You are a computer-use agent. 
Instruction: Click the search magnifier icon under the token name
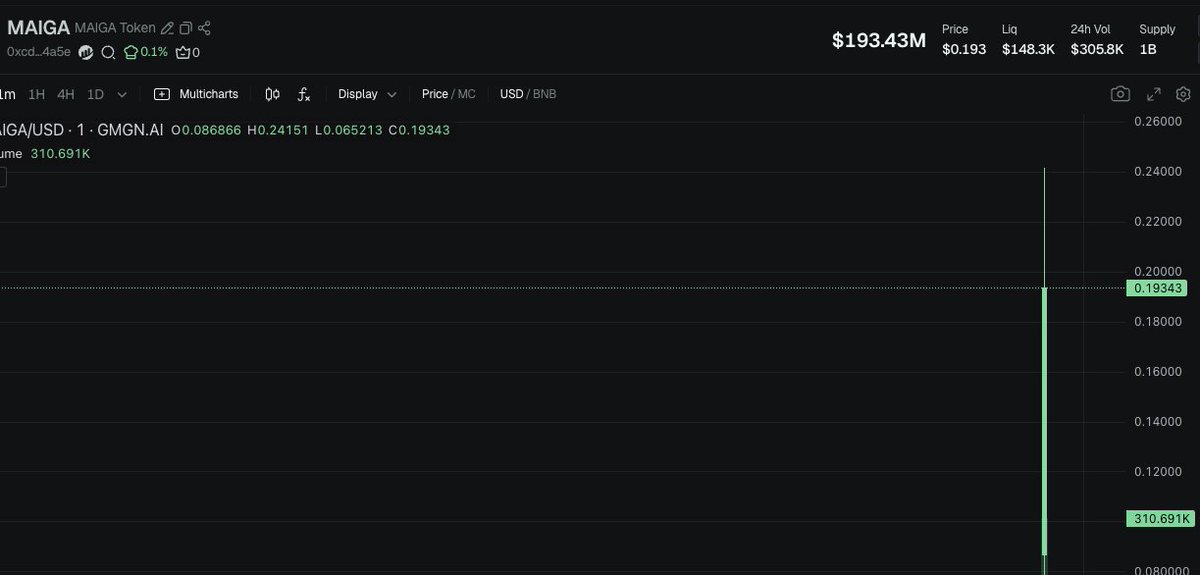tap(108, 52)
